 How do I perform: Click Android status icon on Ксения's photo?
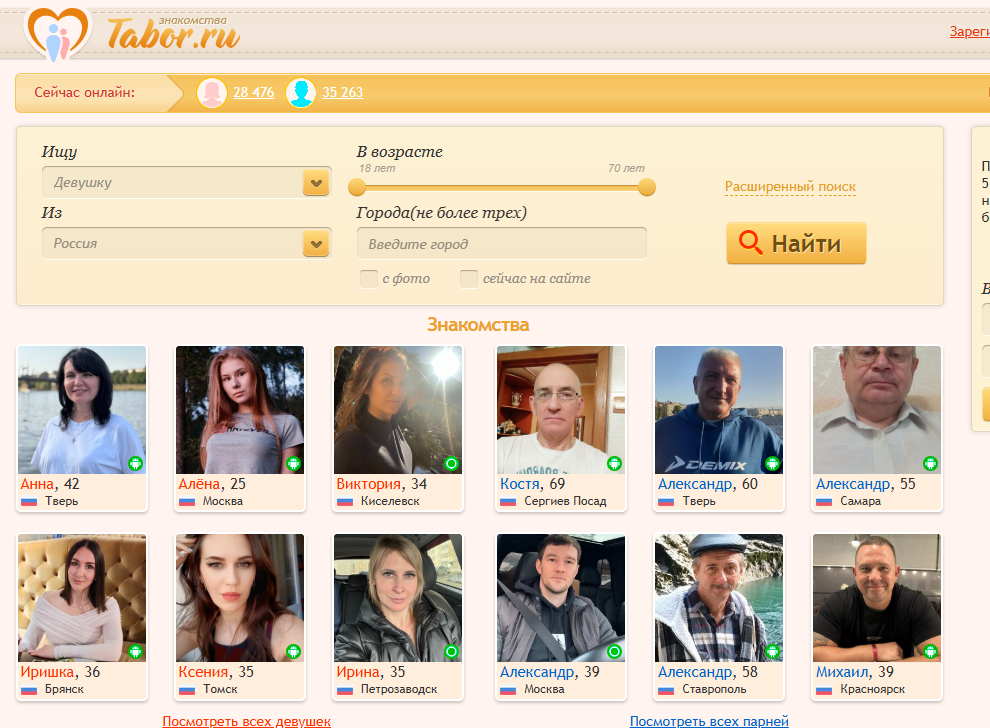tap(294, 652)
